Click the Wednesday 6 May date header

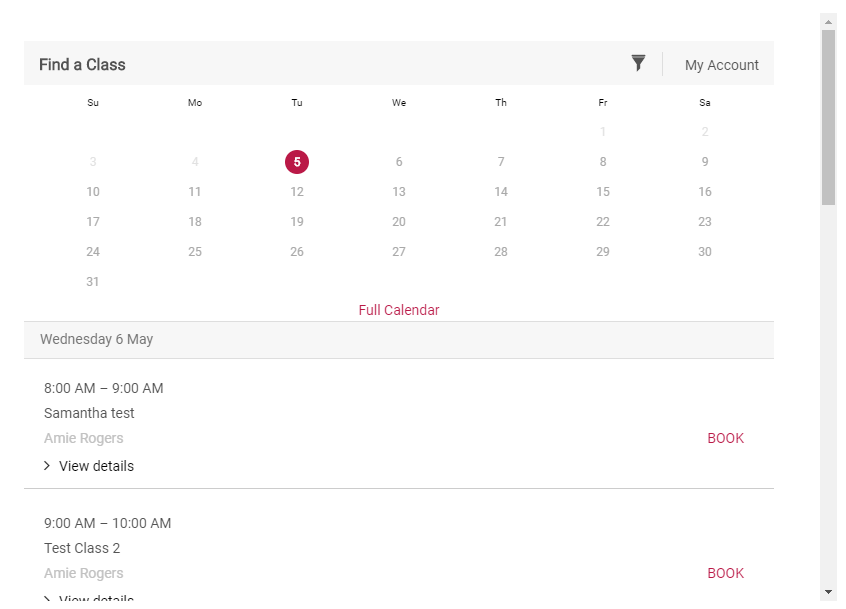(96, 339)
